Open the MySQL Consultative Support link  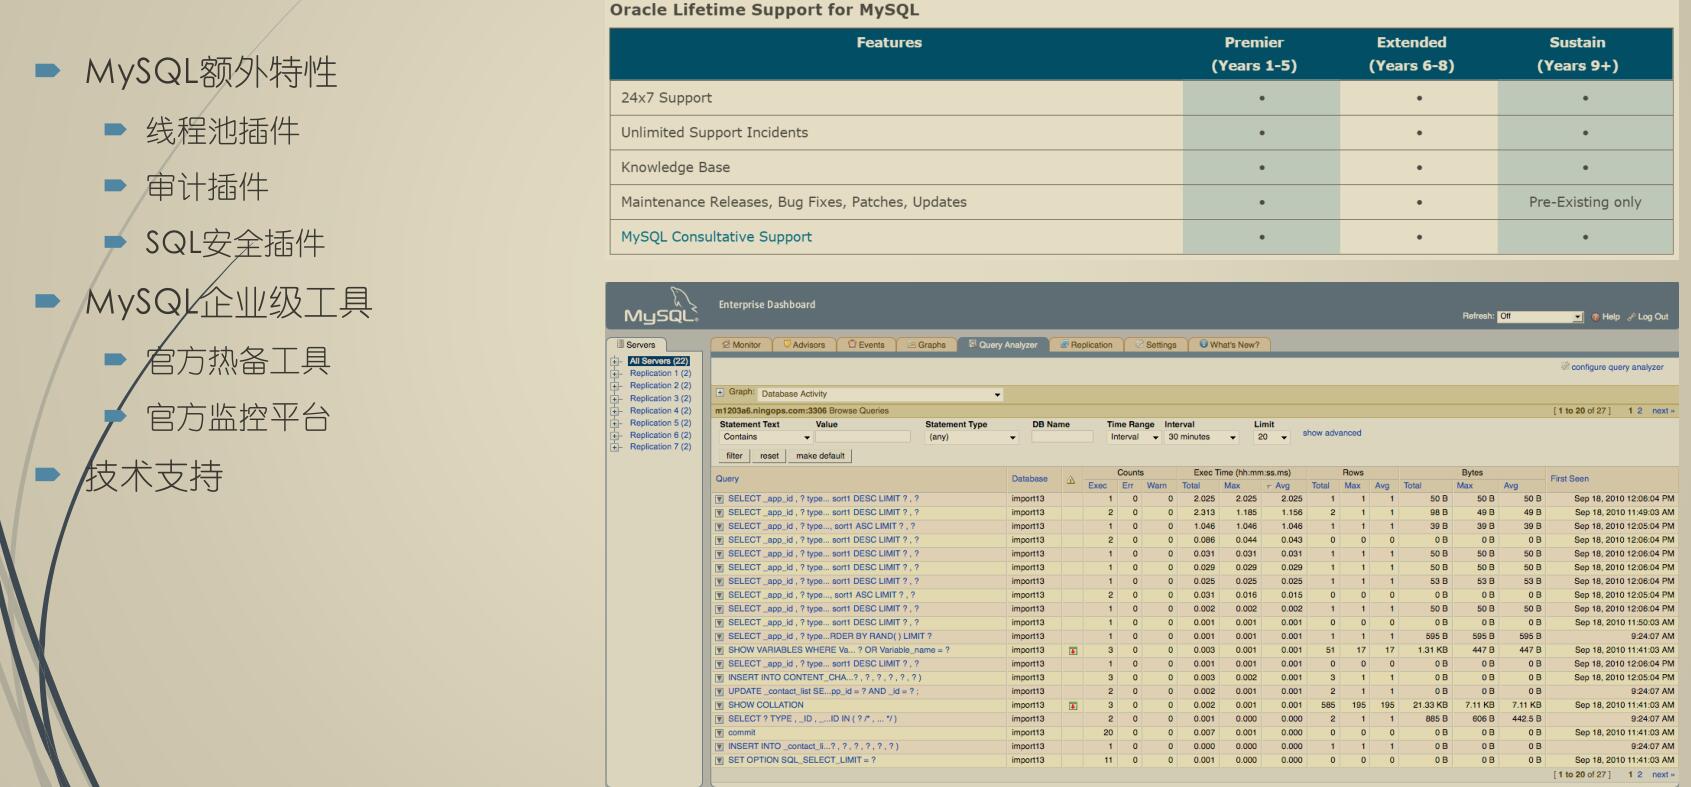click(716, 237)
